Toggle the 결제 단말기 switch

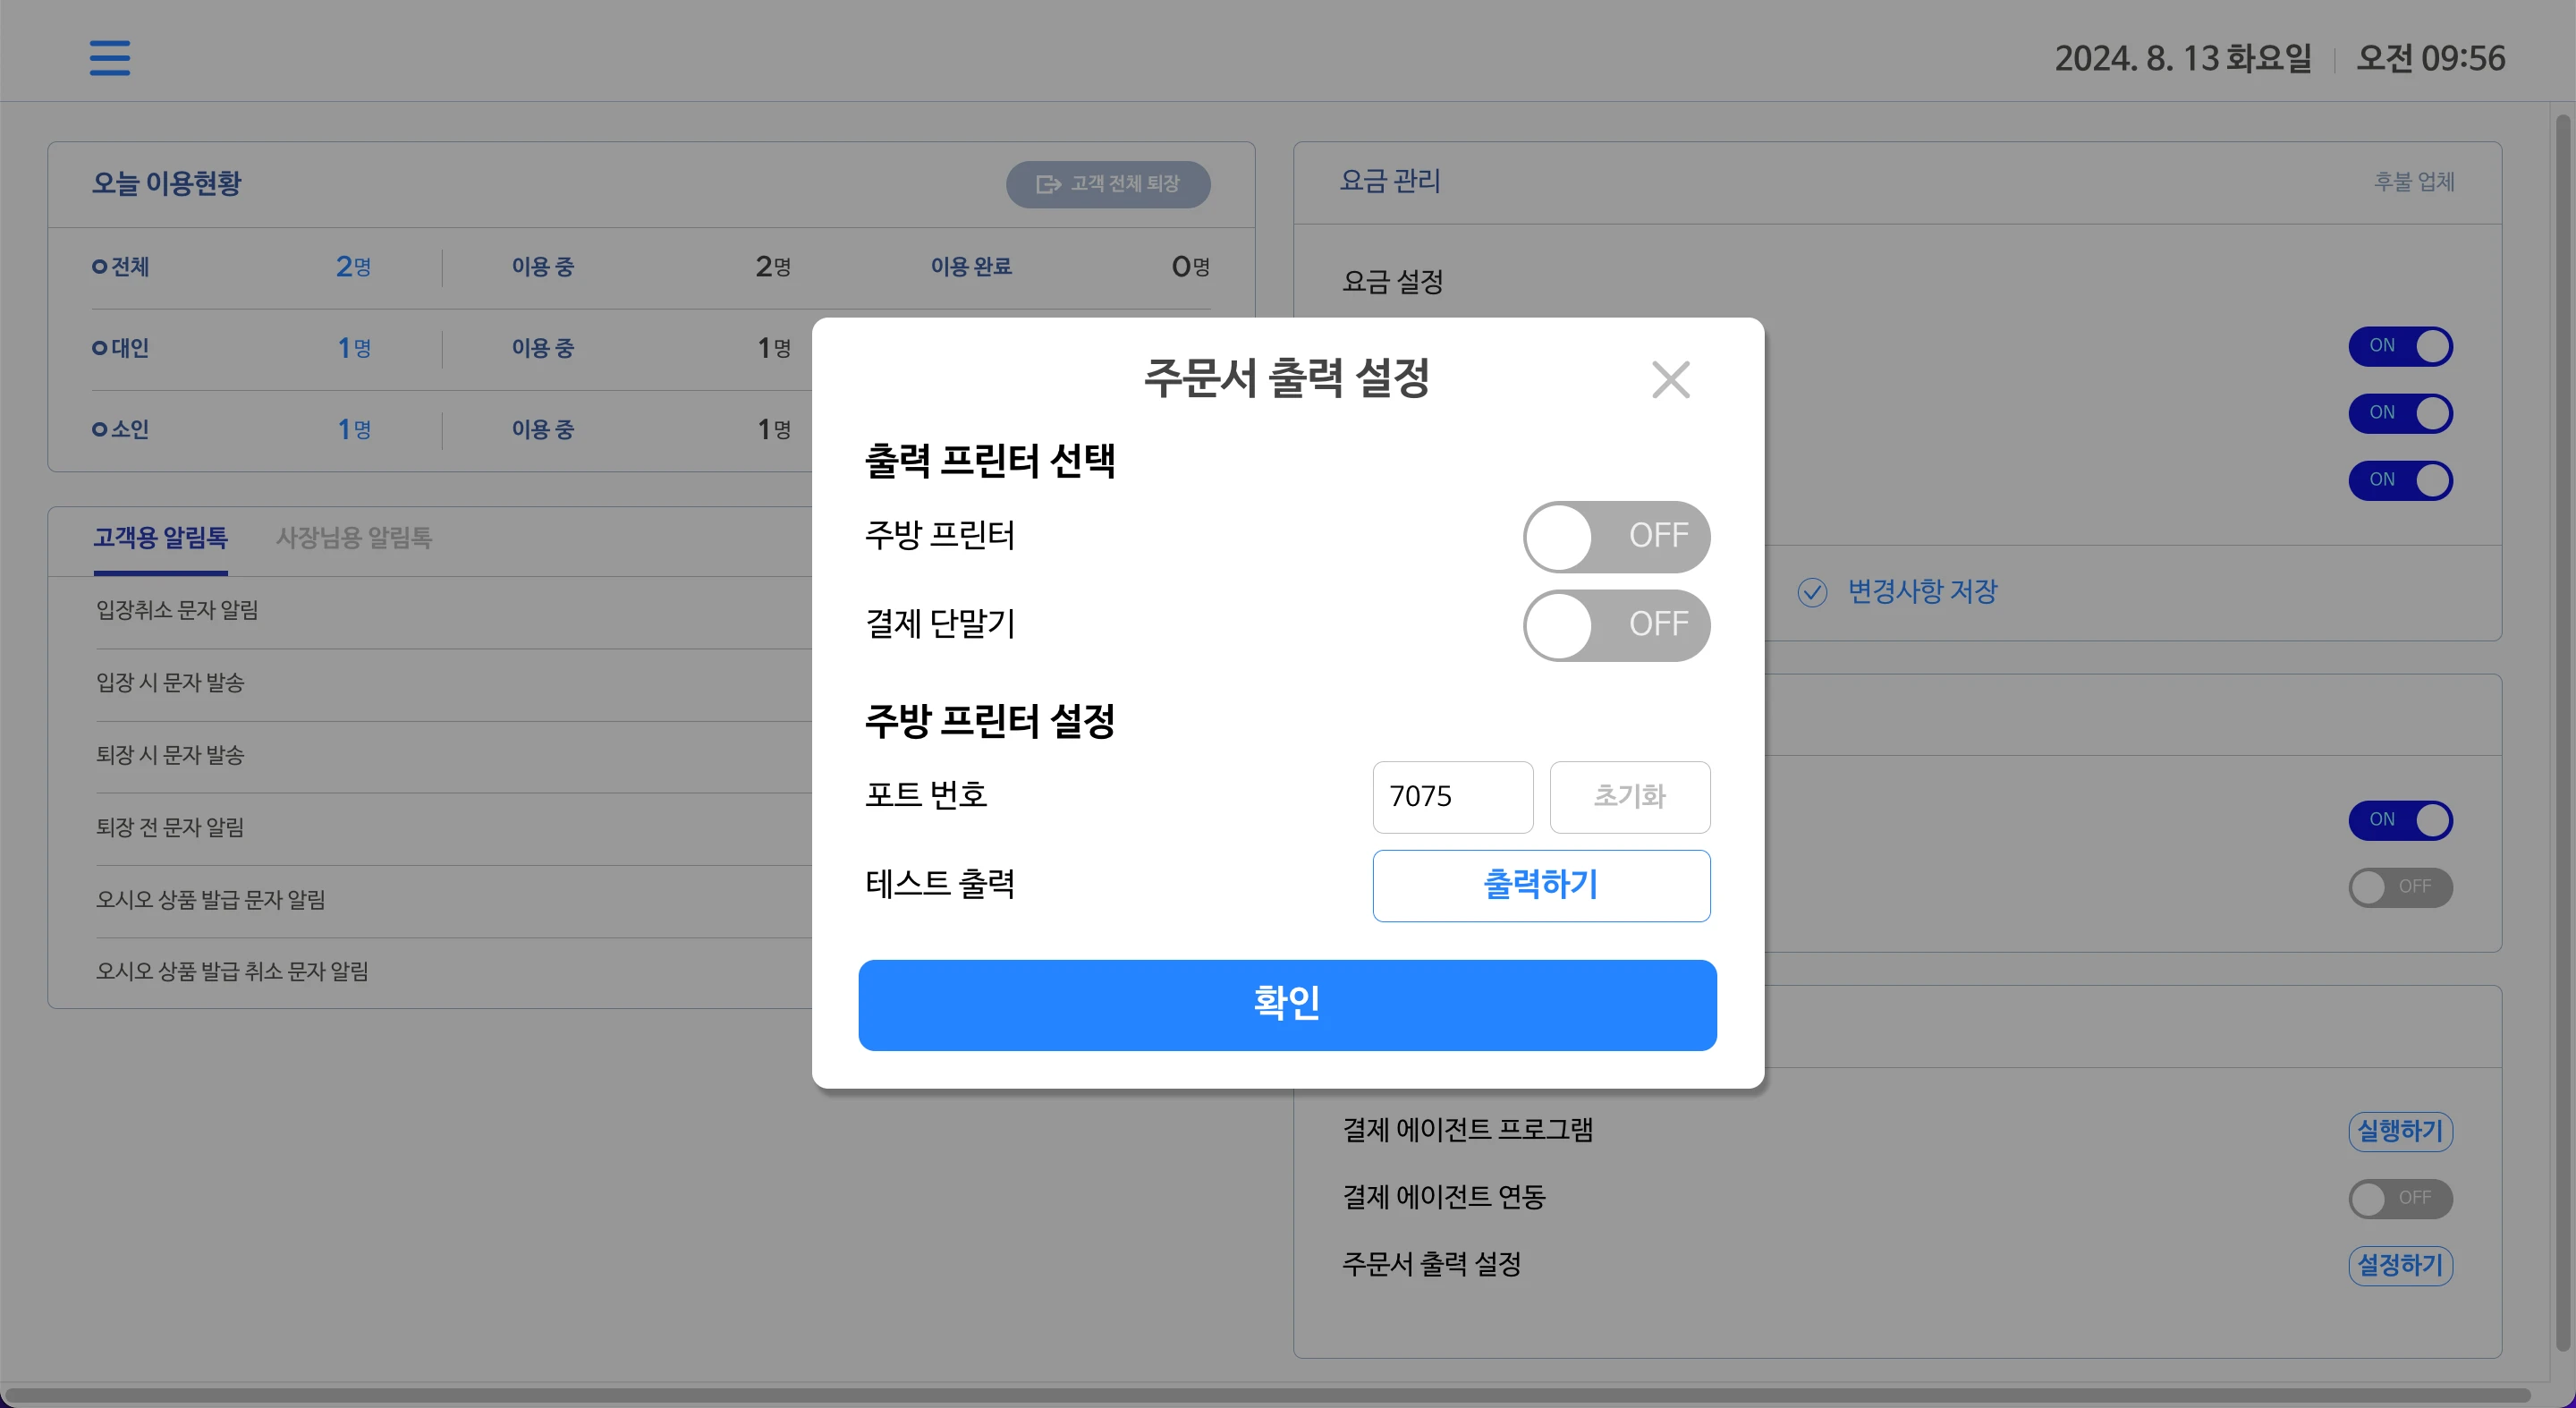[x=1616, y=625]
